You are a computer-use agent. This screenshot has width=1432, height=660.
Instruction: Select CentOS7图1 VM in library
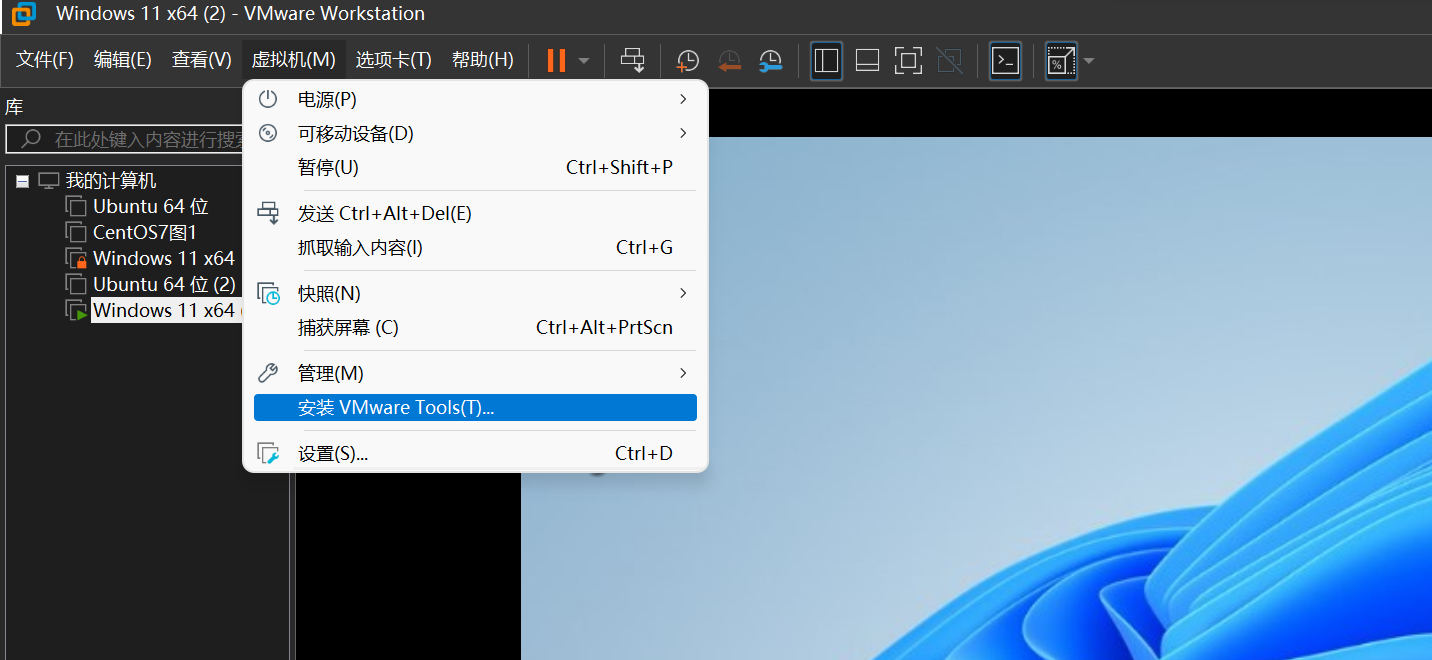click(x=145, y=232)
